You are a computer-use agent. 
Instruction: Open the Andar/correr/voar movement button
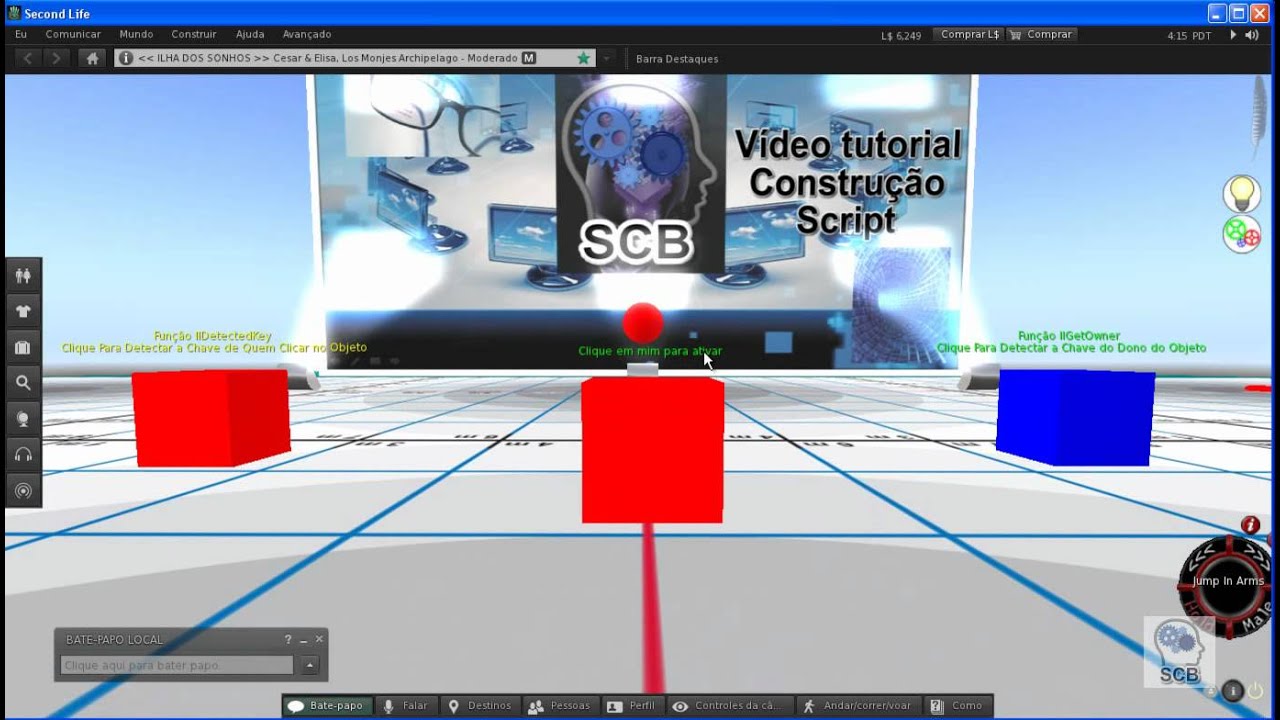pos(857,706)
